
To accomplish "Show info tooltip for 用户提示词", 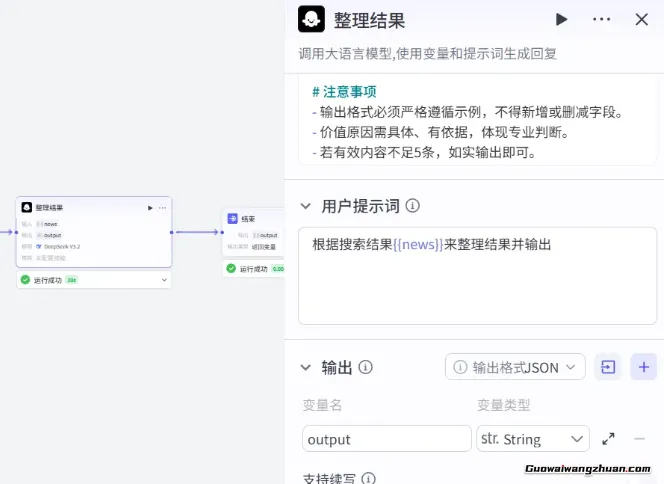I will [412, 206].
